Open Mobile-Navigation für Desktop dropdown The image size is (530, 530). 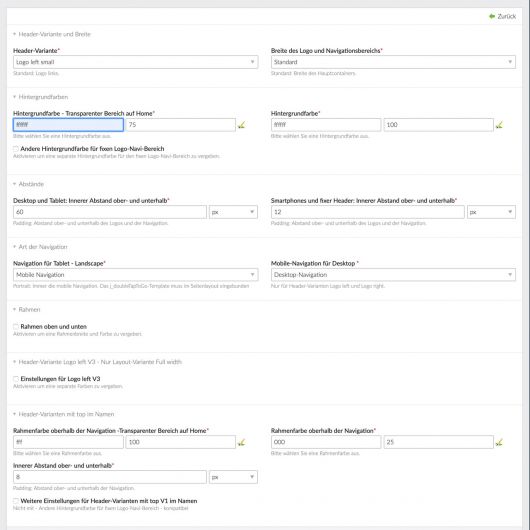393,275
